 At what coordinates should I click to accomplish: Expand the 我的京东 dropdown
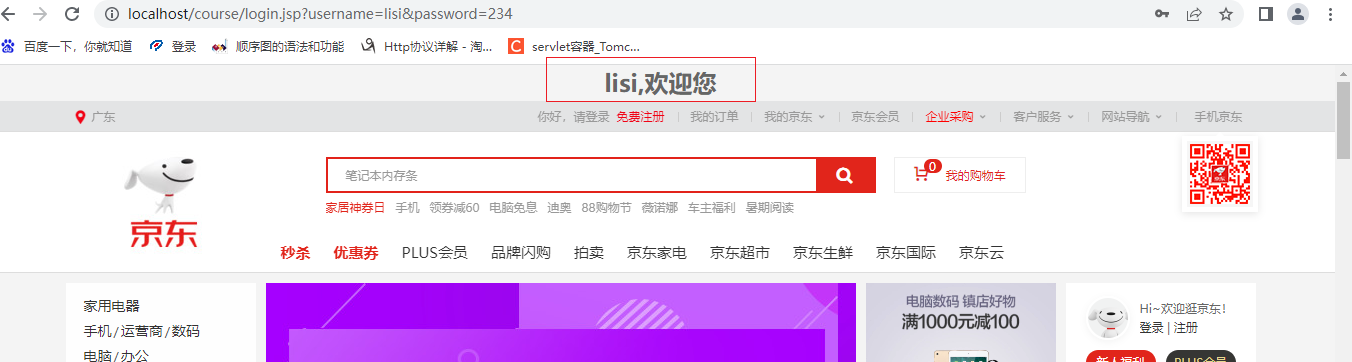point(794,117)
